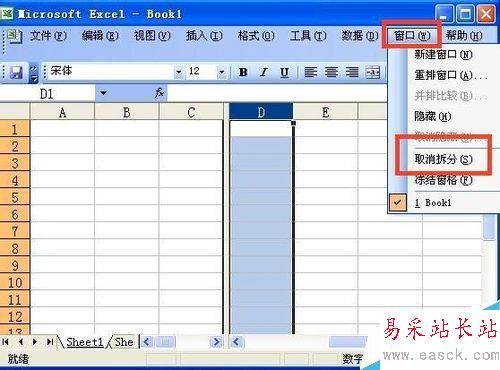Toggle Italic formatting
500x370 pixels.
click(264, 72)
